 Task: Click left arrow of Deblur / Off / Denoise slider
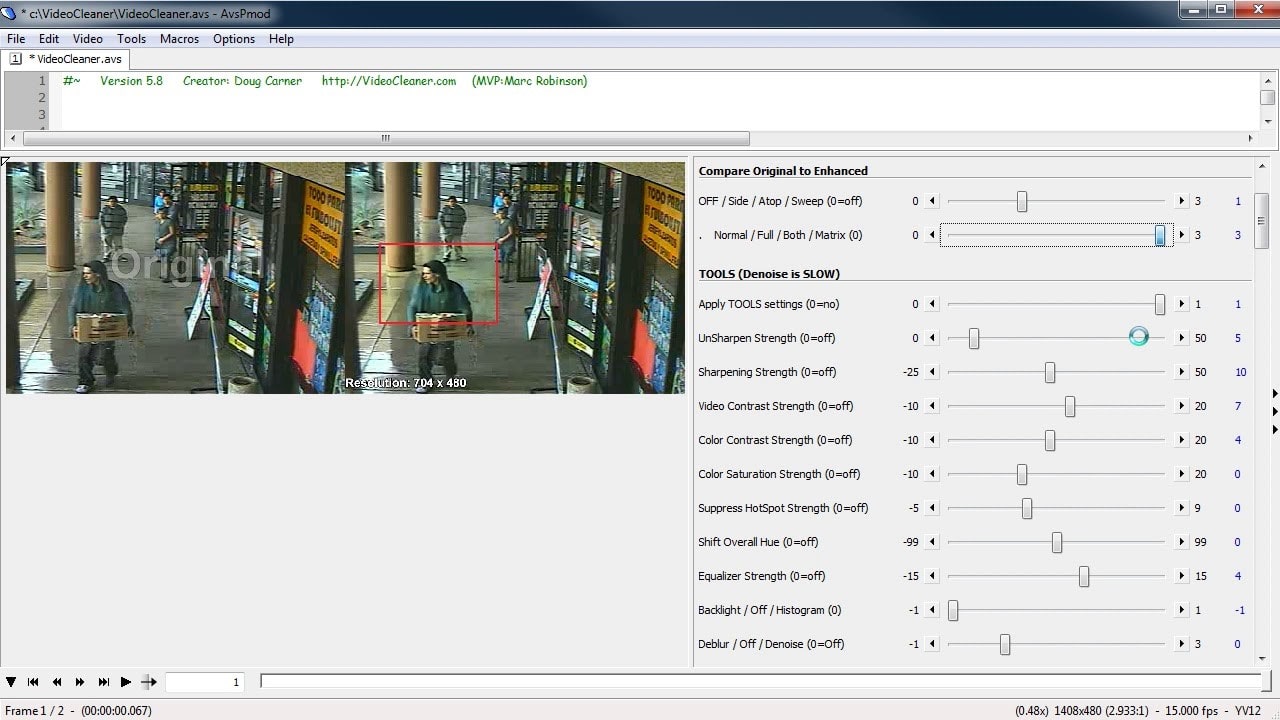click(933, 644)
